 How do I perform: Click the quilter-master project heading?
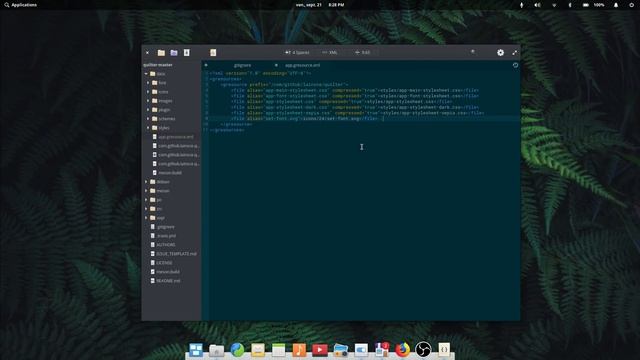[x=158, y=65]
